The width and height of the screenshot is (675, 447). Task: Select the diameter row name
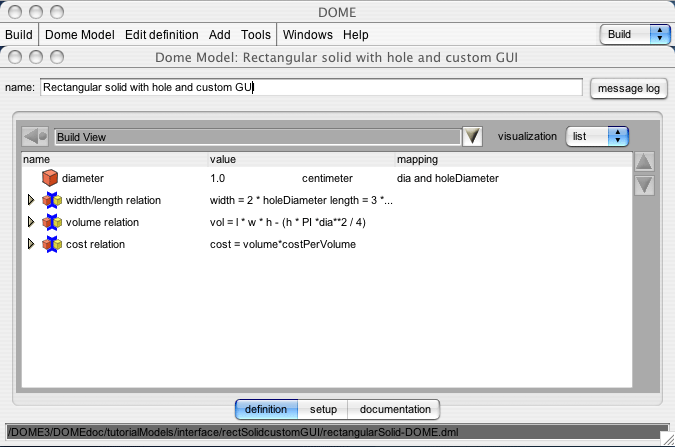[x=83, y=178]
